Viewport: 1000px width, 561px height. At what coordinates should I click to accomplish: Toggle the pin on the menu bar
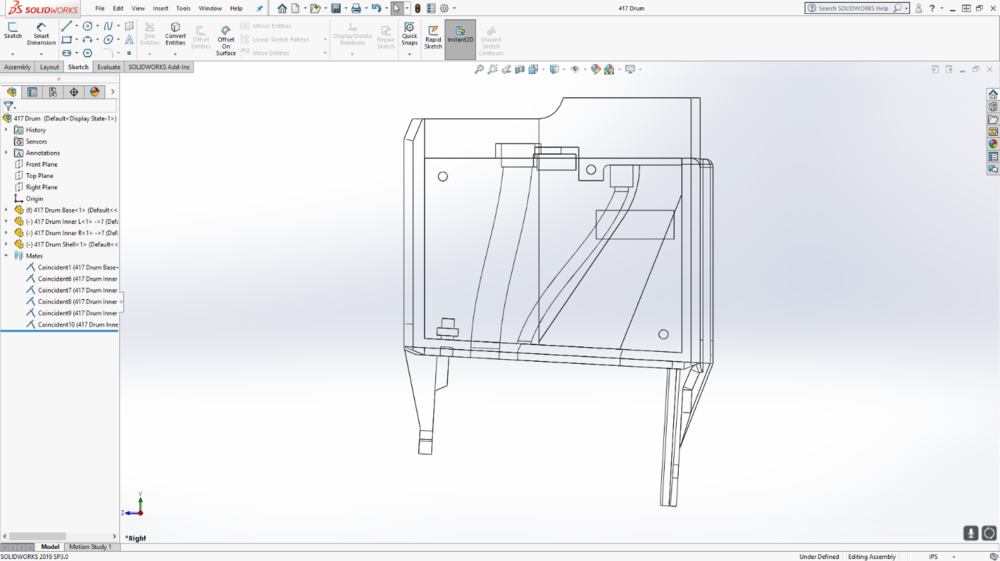click(260, 8)
